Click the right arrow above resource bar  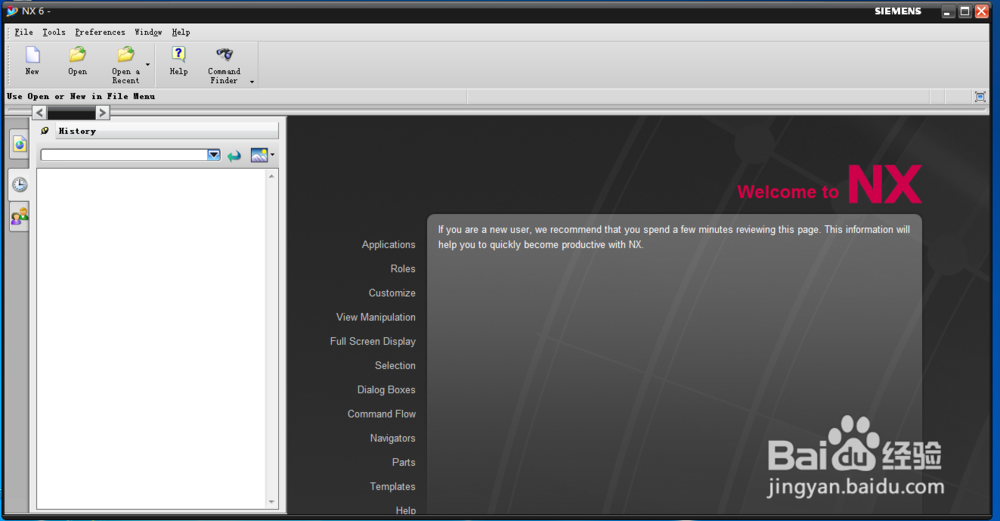click(102, 113)
